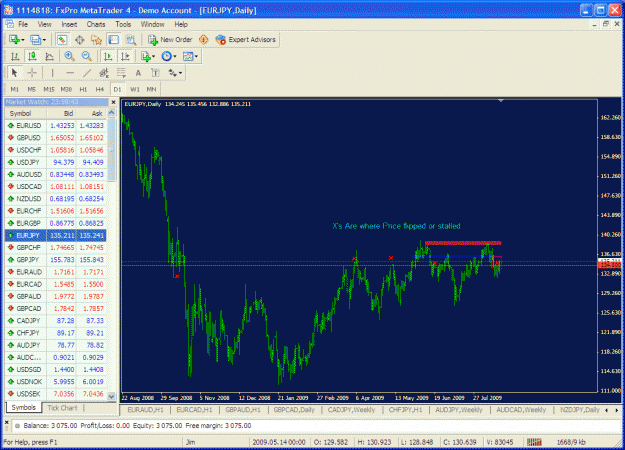The height and width of the screenshot is (450, 625).
Task: Select the Horizontal Line drawing tool
Action: (x=70, y=73)
